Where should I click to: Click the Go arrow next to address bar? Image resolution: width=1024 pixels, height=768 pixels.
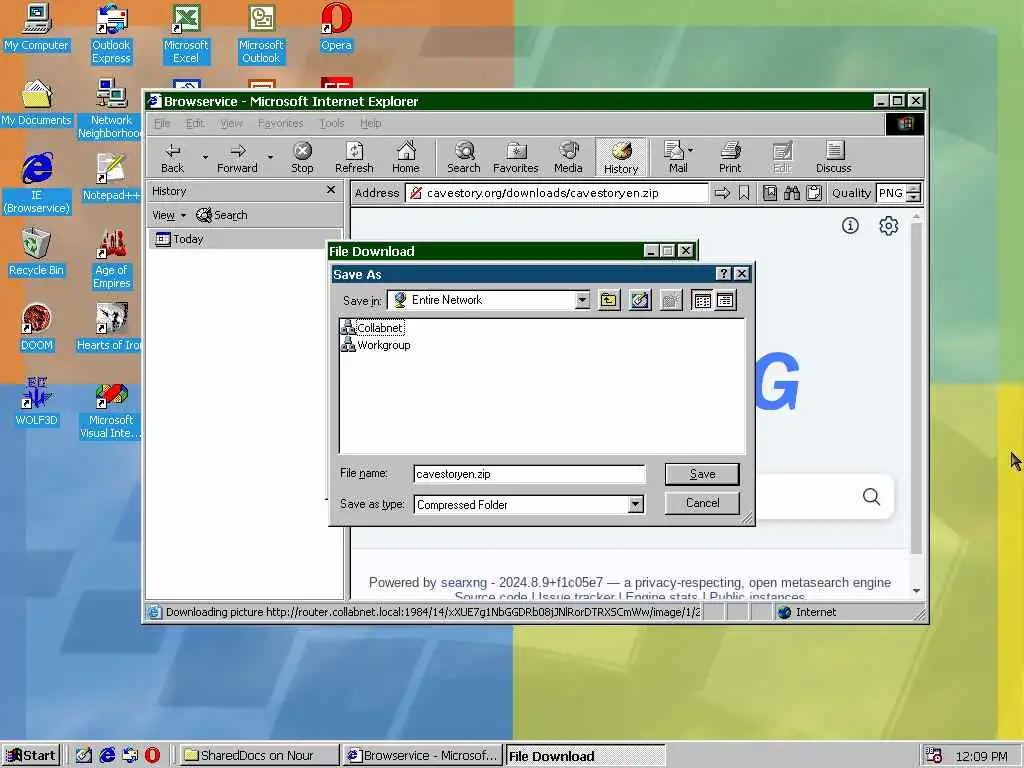(x=722, y=193)
